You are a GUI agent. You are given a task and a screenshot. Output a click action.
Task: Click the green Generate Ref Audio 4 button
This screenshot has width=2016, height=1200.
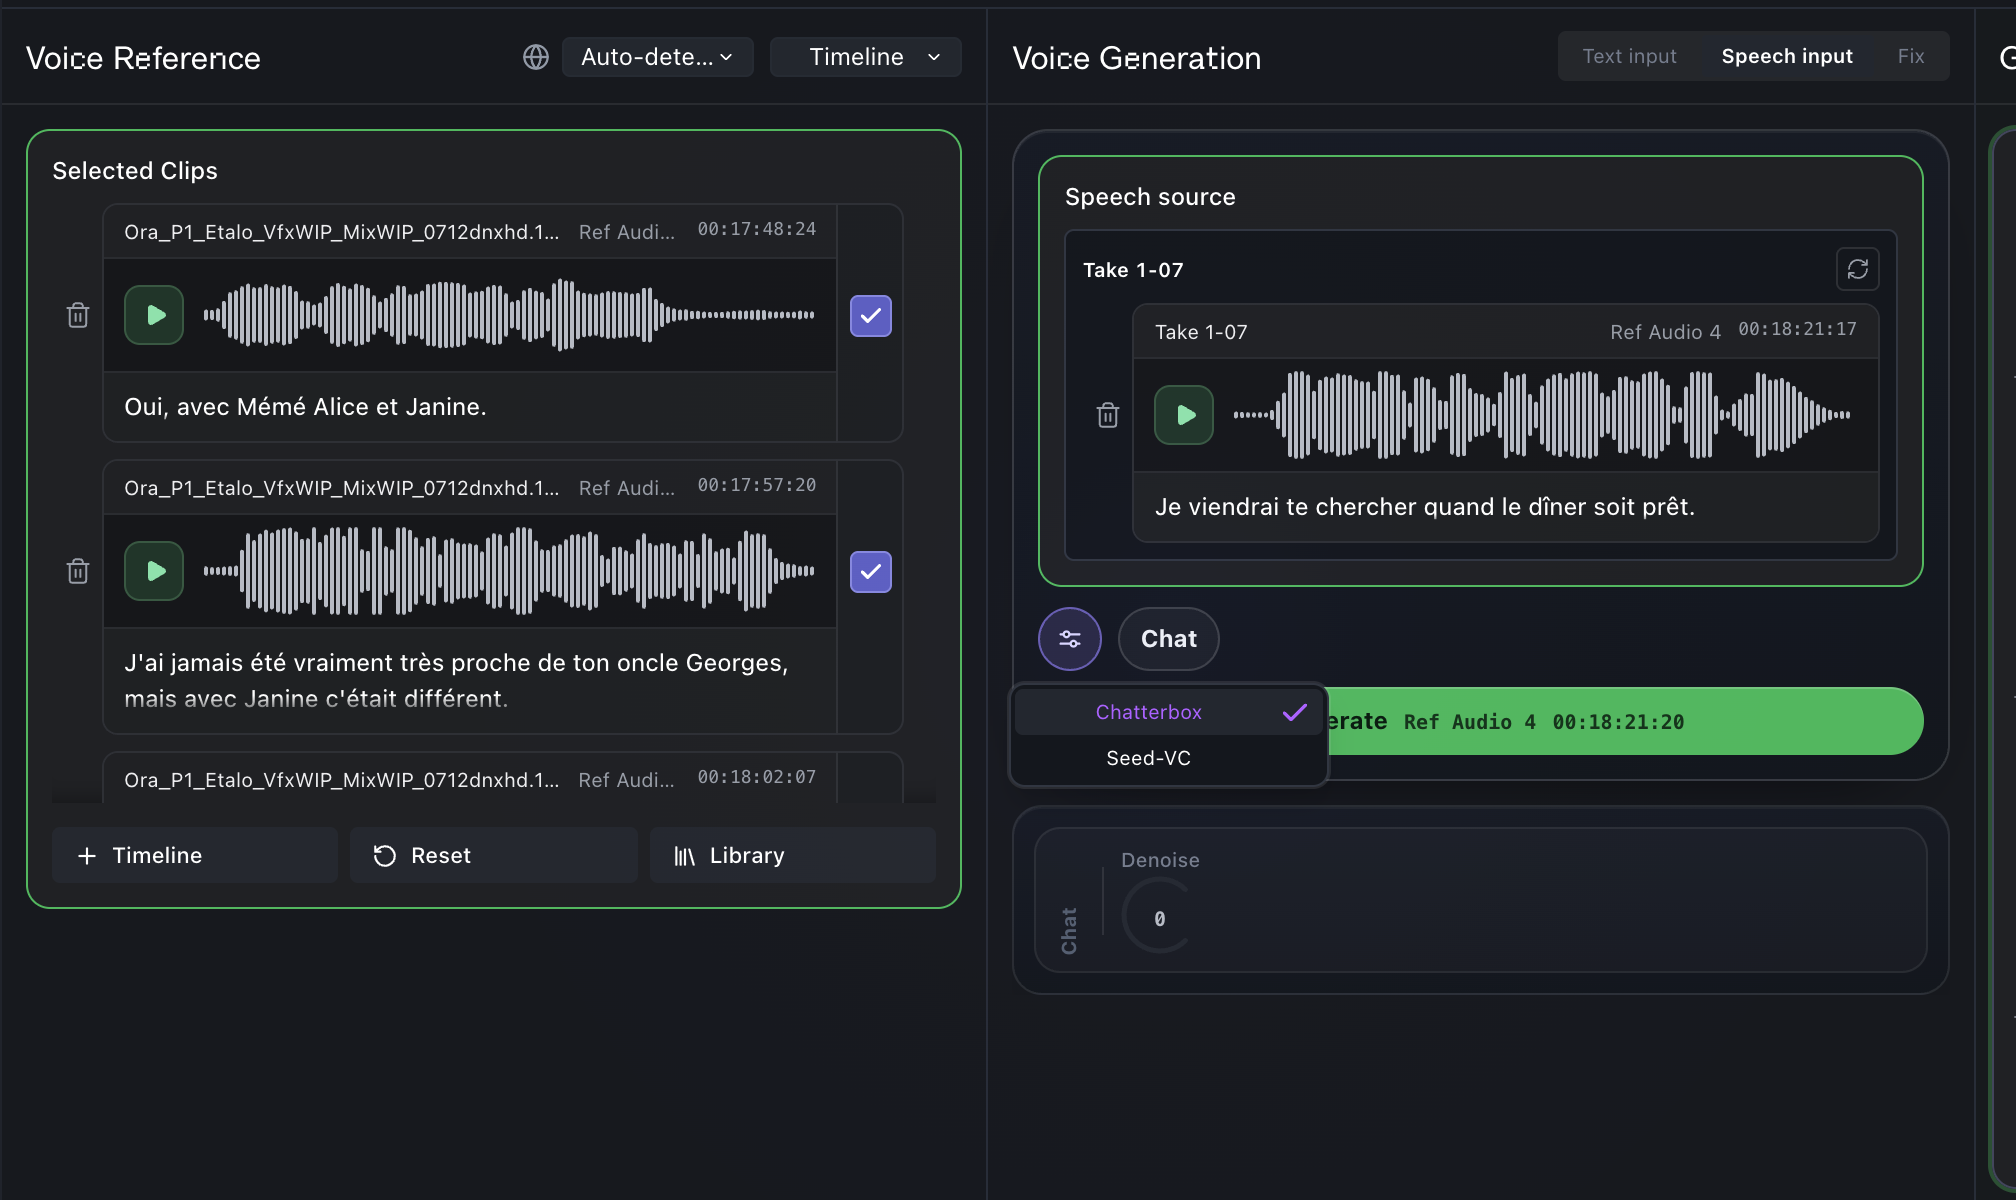(x=1624, y=721)
